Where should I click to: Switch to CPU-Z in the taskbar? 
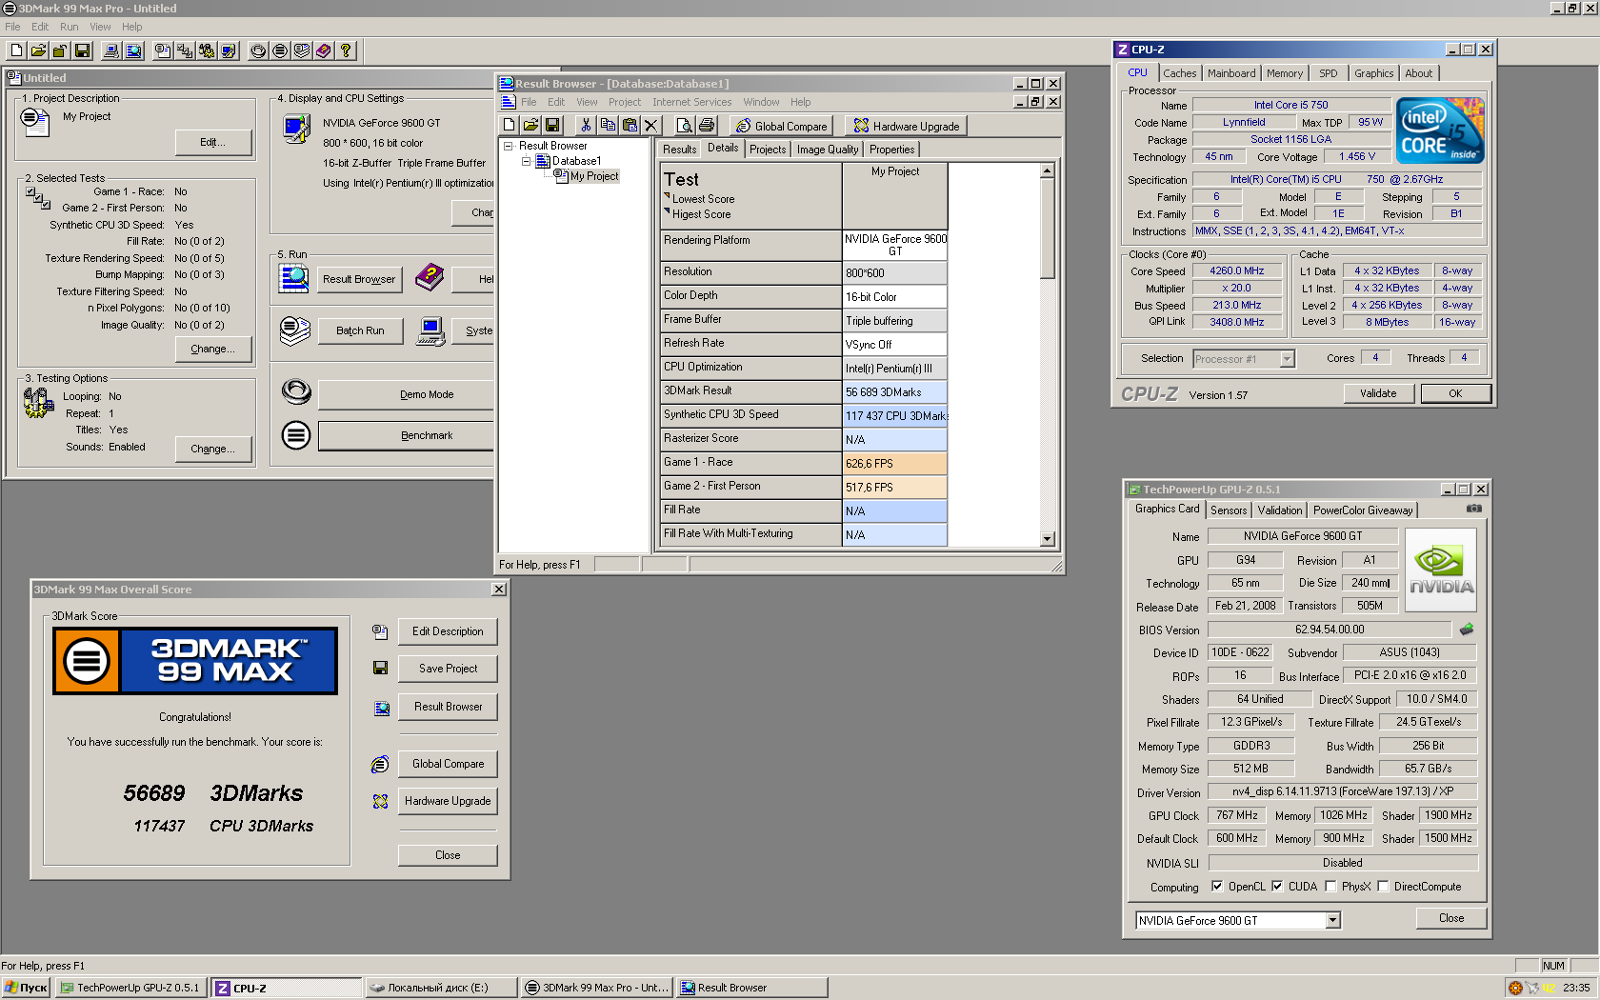click(288, 988)
